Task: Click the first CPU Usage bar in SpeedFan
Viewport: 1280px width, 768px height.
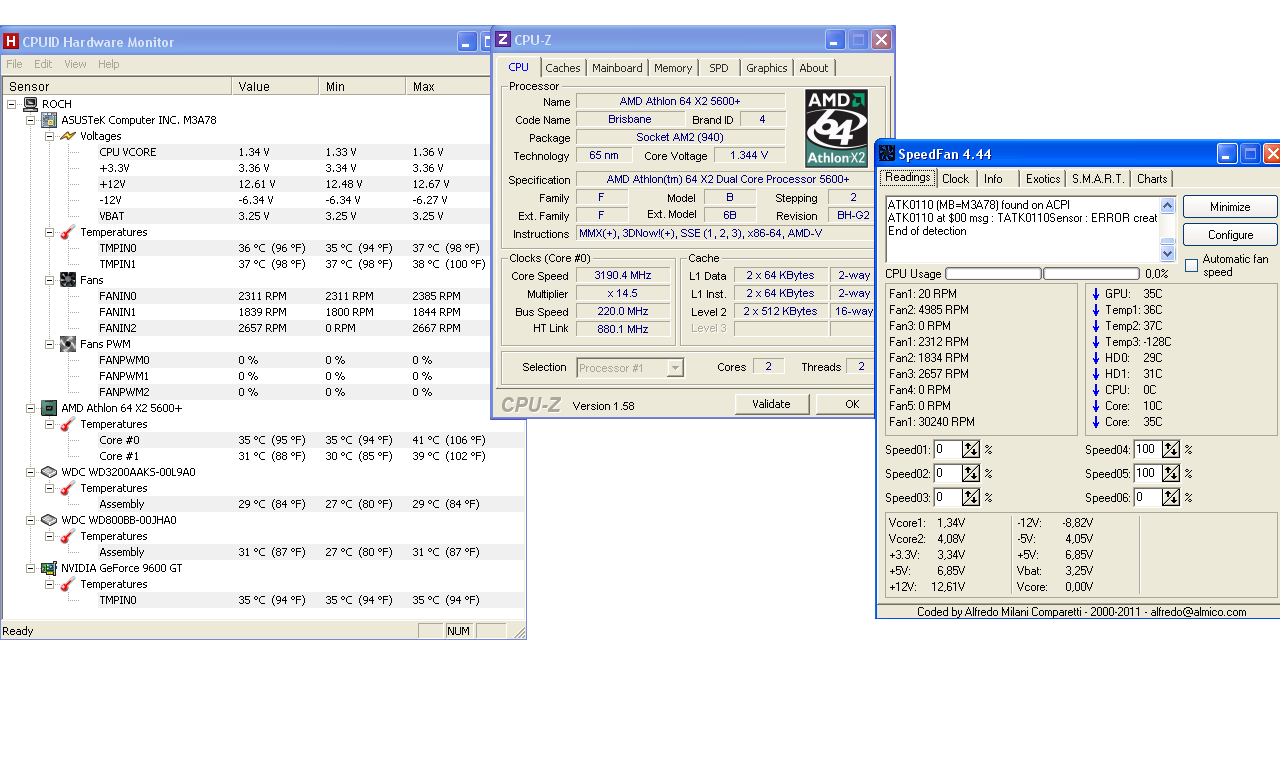Action: pos(994,274)
